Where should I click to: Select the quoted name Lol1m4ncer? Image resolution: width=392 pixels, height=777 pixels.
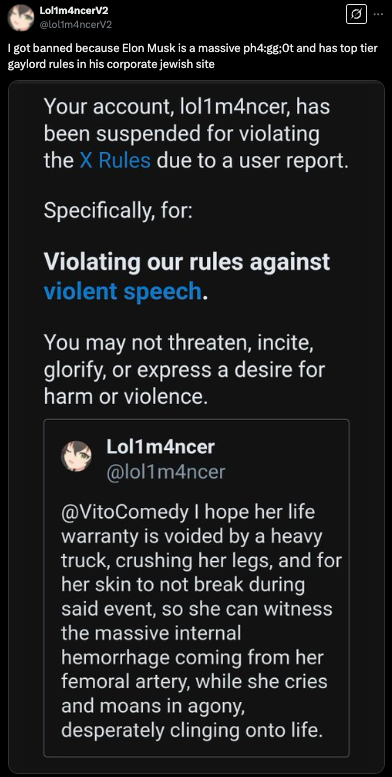[x=161, y=447]
